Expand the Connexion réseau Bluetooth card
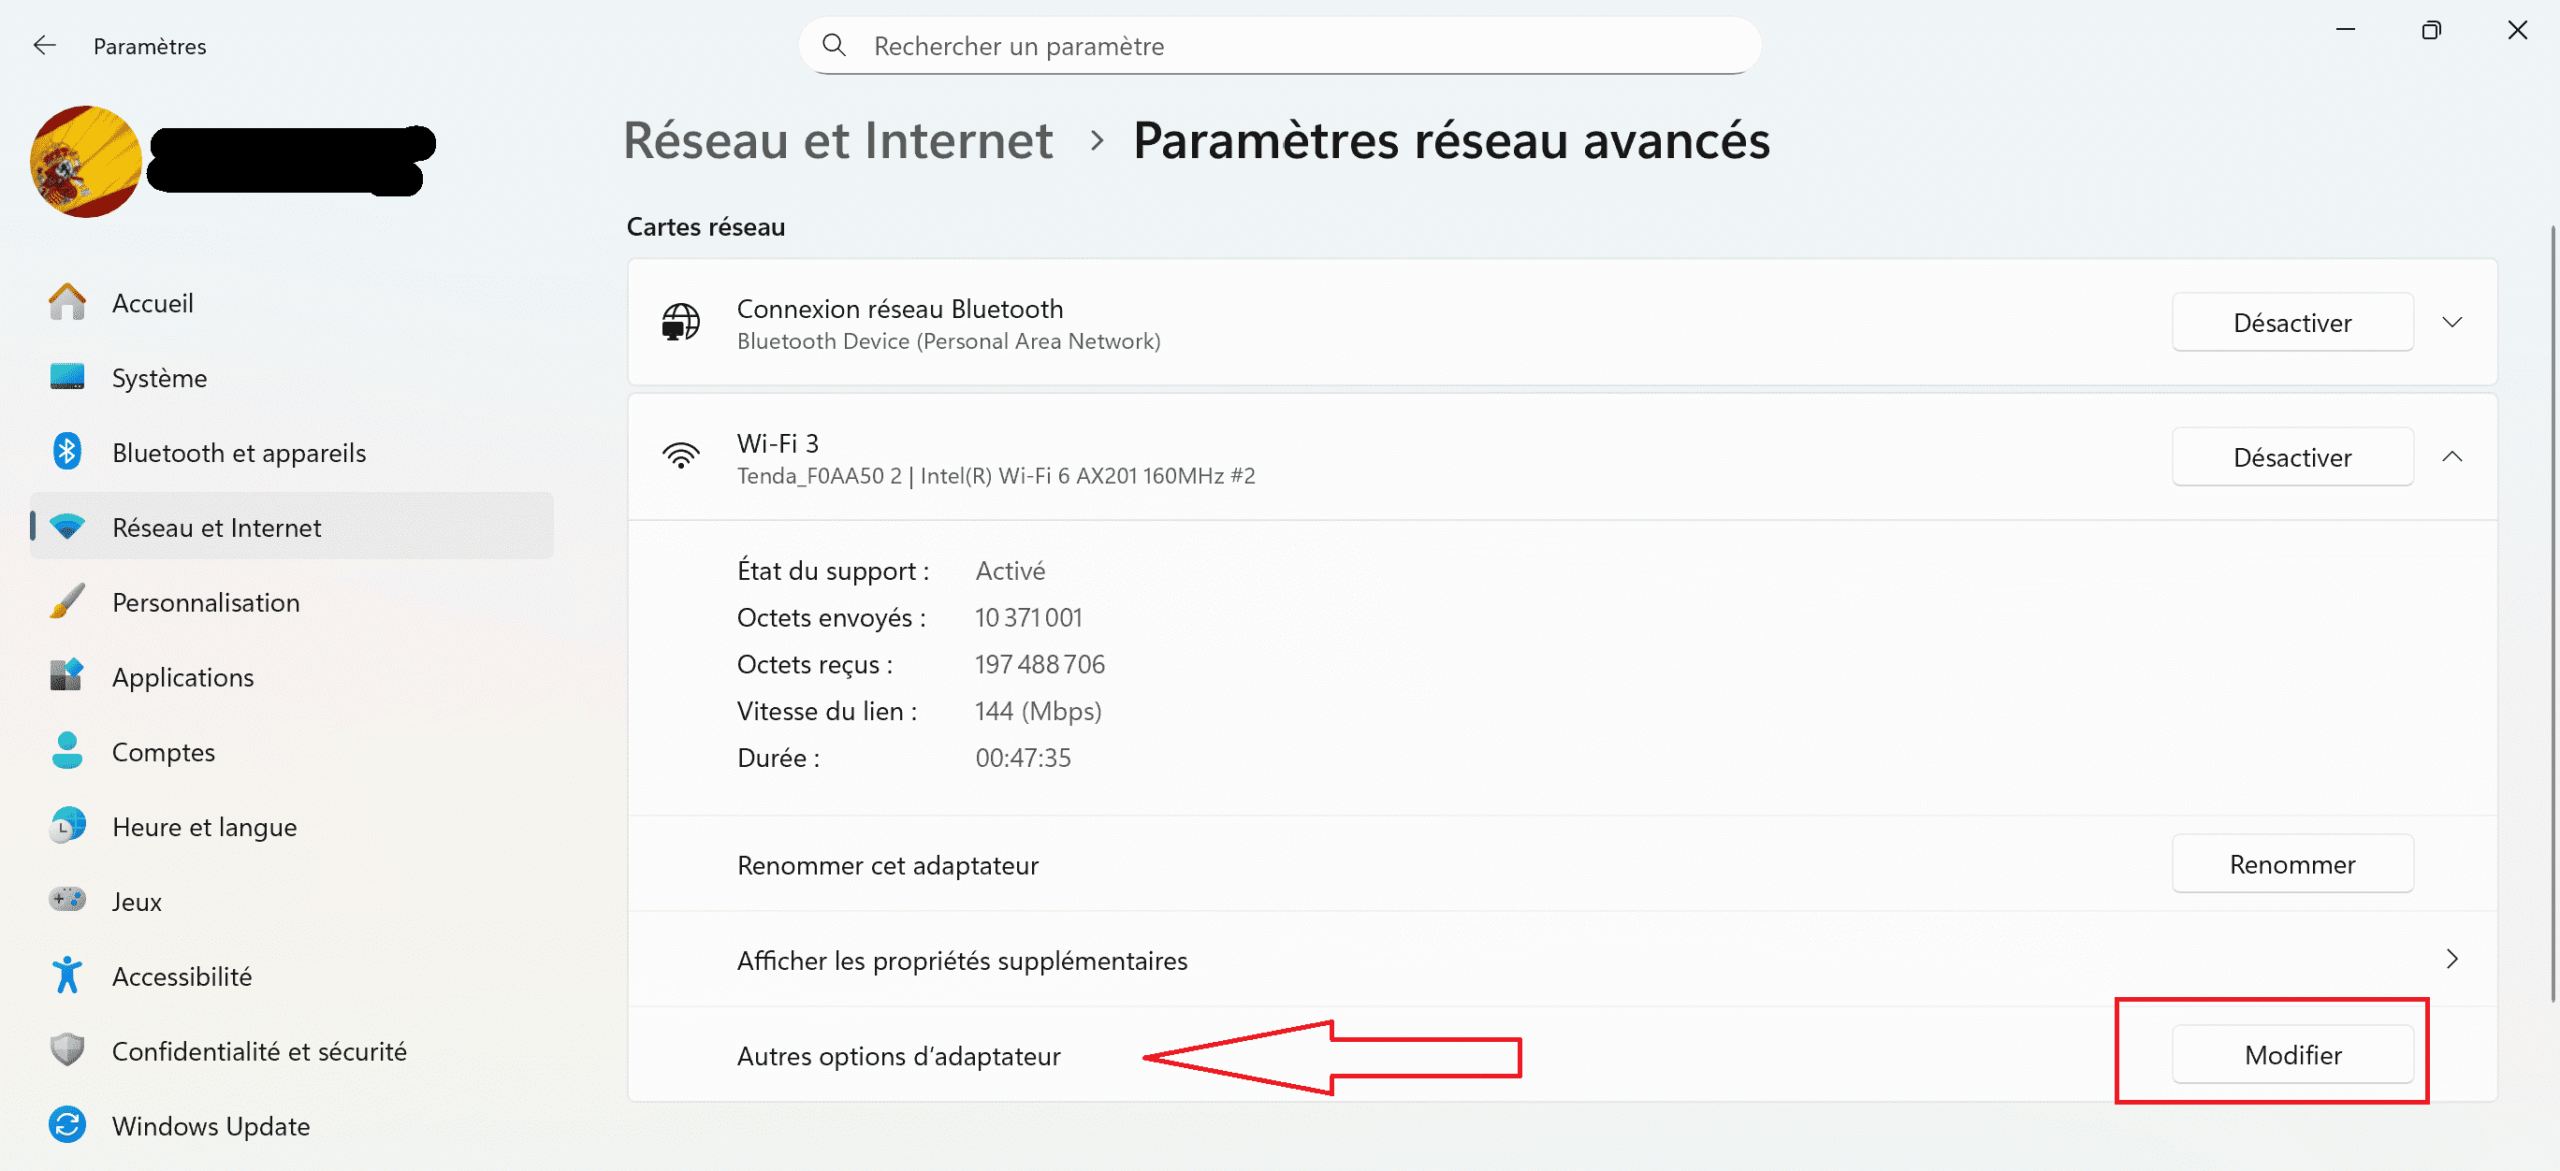This screenshot has height=1171, width=2560. click(2452, 322)
